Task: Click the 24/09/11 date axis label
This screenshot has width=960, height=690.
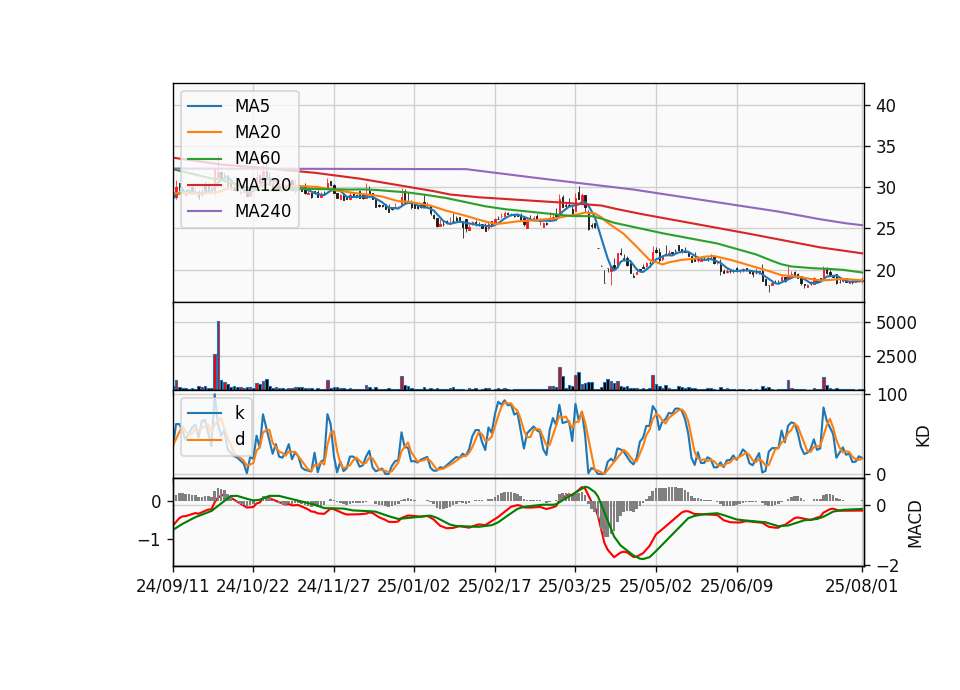Action: 173,586
